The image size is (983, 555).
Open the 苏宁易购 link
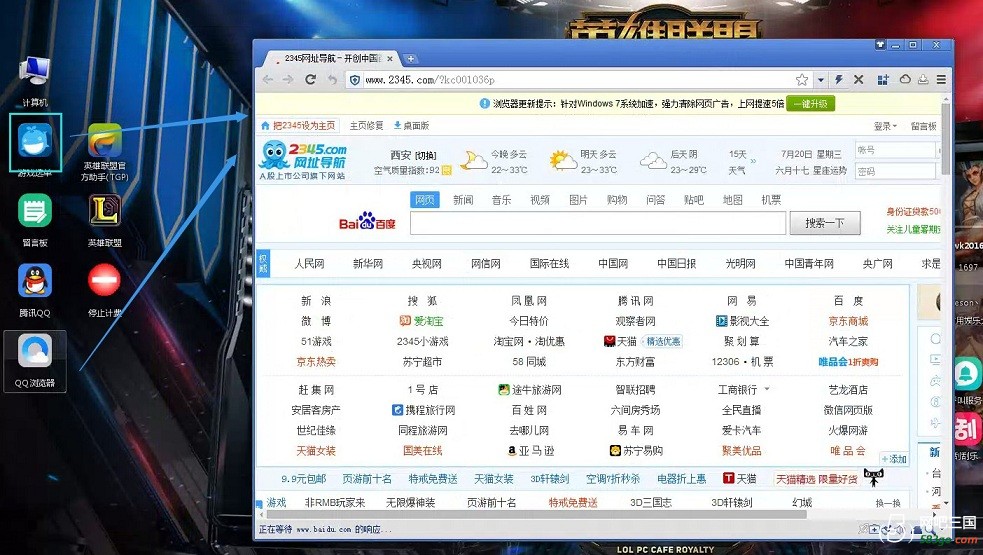tap(636, 450)
